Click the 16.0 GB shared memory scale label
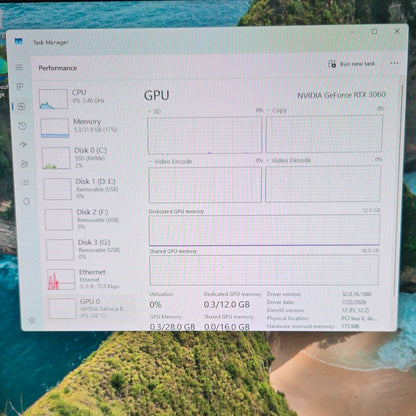 click(370, 250)
